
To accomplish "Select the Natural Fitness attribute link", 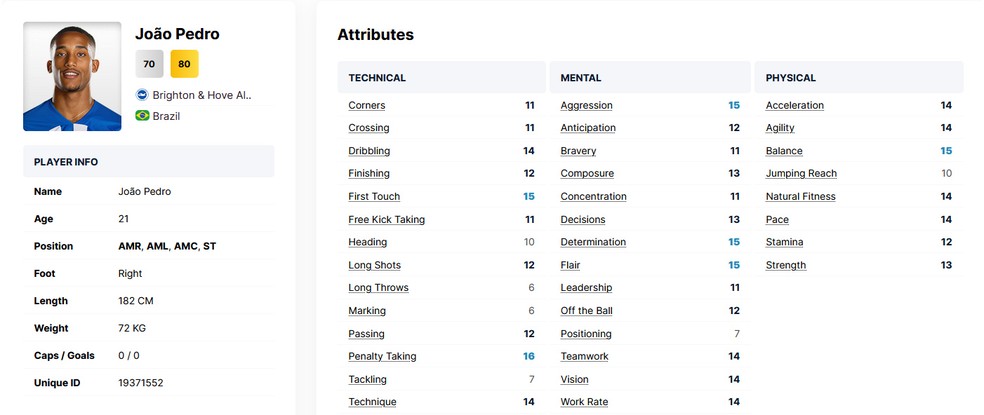I will [x=800, y=197].
